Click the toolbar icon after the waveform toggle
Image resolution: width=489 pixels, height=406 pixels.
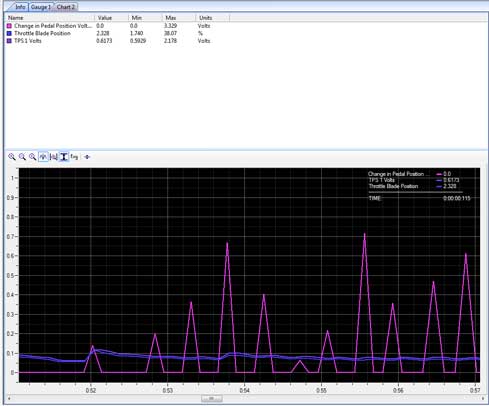coord(53,157)
